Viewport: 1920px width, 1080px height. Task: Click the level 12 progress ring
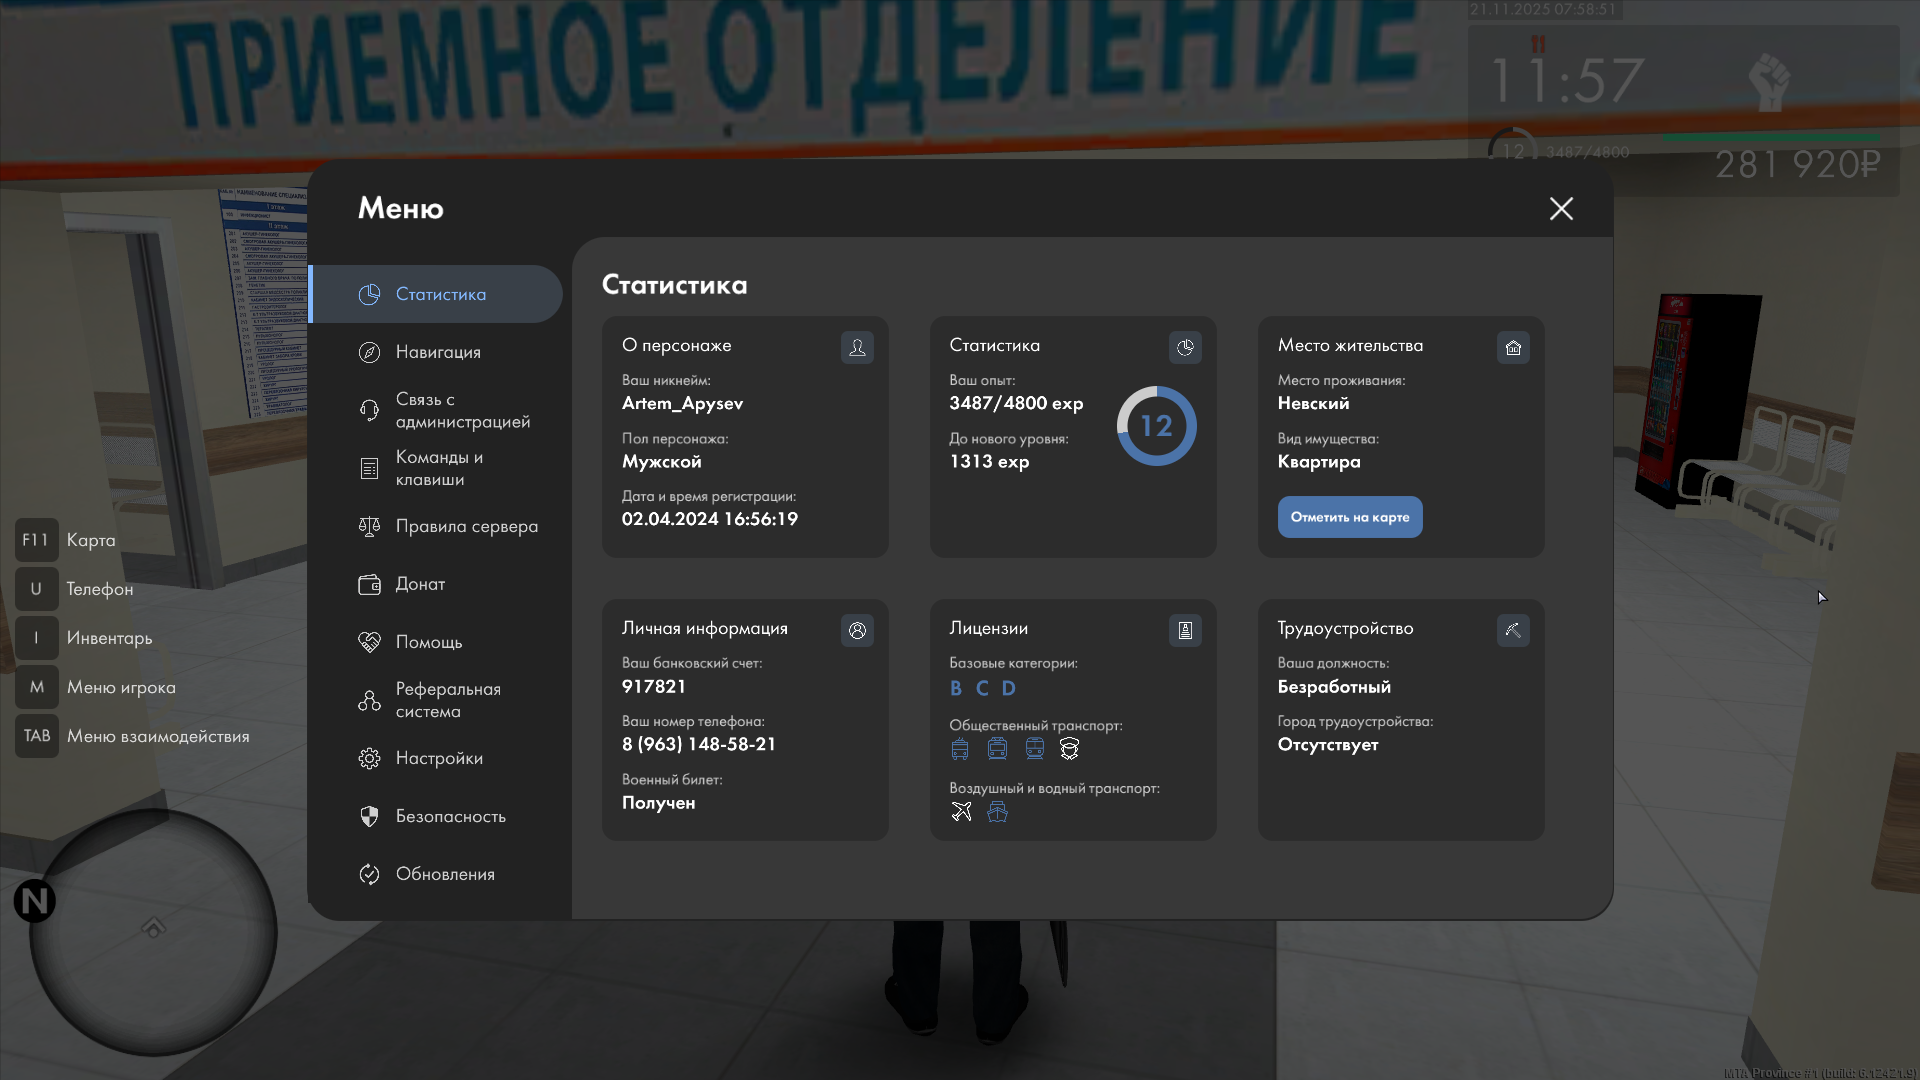tap(1156, 426)
